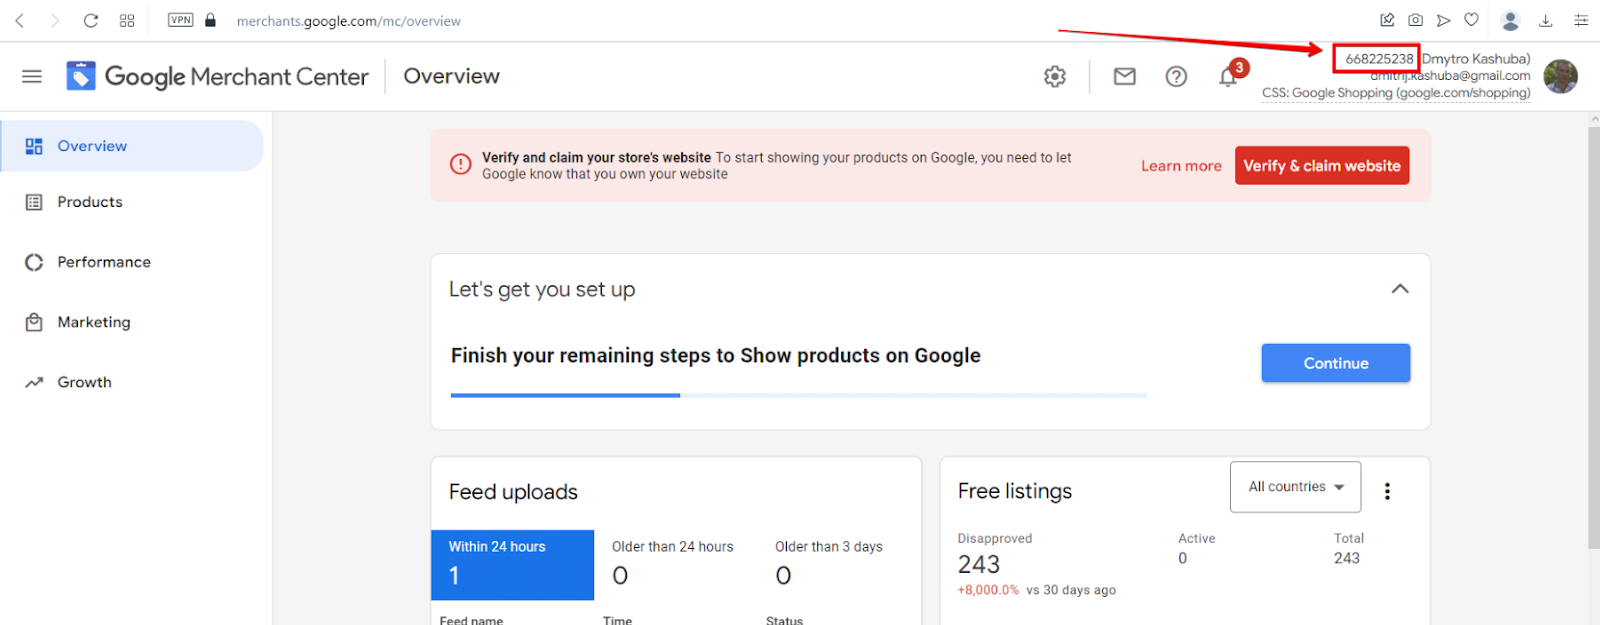Open notifications bell with 3 alerts

[1228, 76]
